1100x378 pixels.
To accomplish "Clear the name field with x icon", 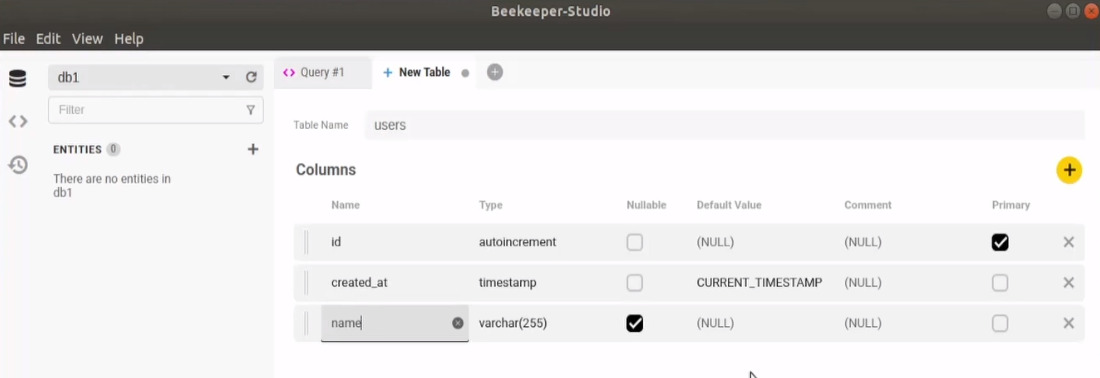I will click(x=457, y=323).
